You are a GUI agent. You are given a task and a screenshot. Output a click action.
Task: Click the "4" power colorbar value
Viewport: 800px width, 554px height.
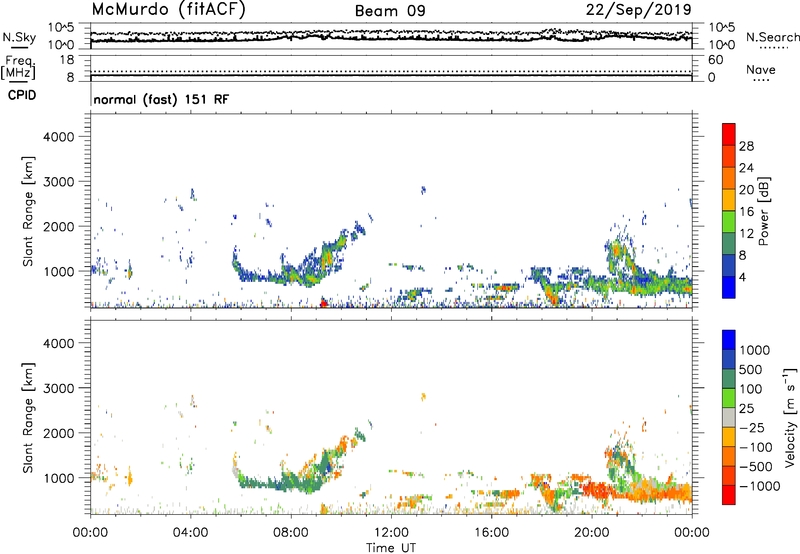pyautogui.click(x=742, y=277)
